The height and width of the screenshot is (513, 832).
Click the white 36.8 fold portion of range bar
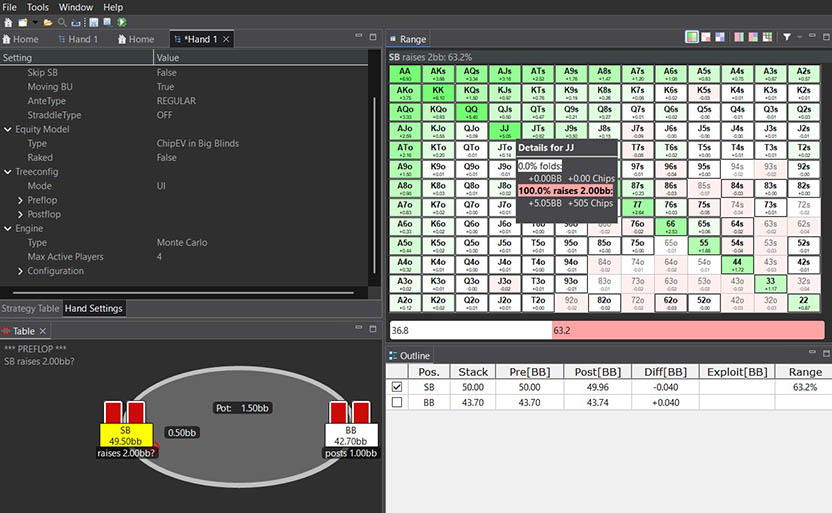point(471,330)
